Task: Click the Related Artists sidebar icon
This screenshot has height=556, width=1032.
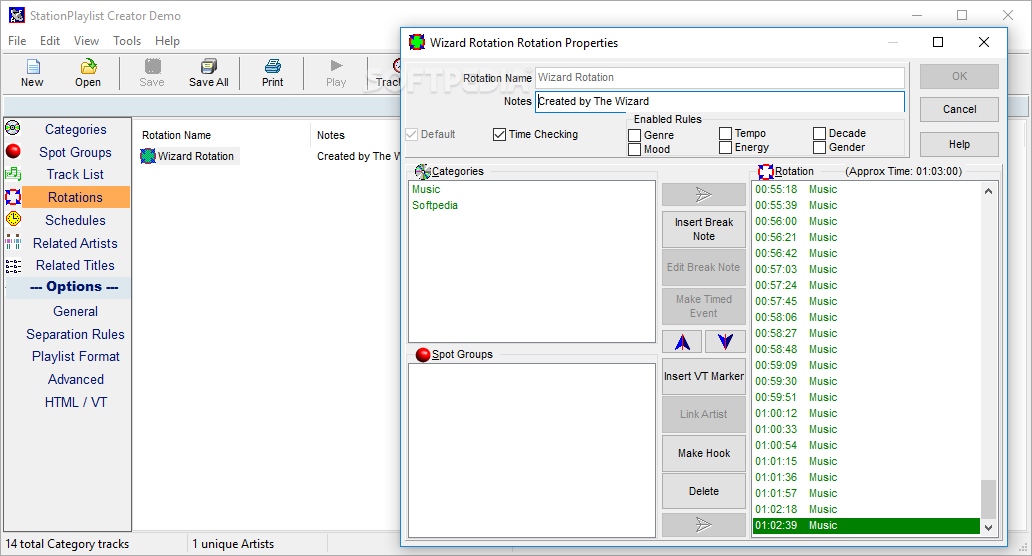Action: click(13, 242)
